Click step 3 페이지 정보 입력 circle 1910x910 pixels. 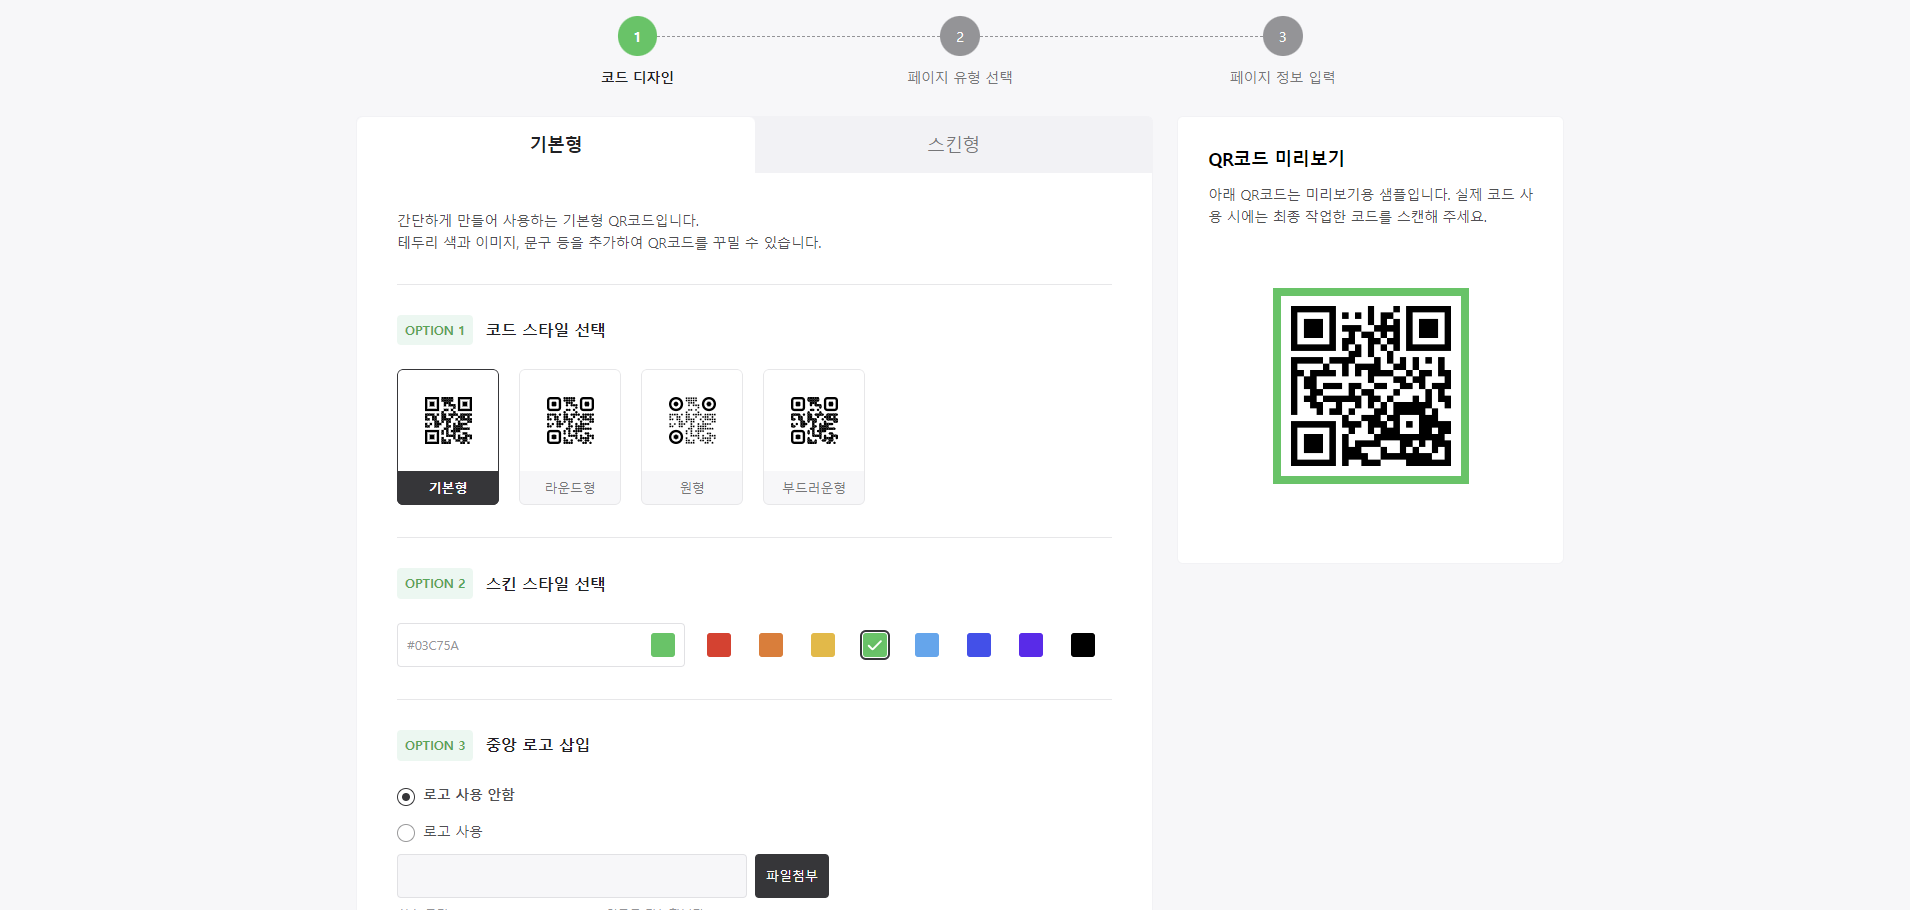pos(1282,37)
